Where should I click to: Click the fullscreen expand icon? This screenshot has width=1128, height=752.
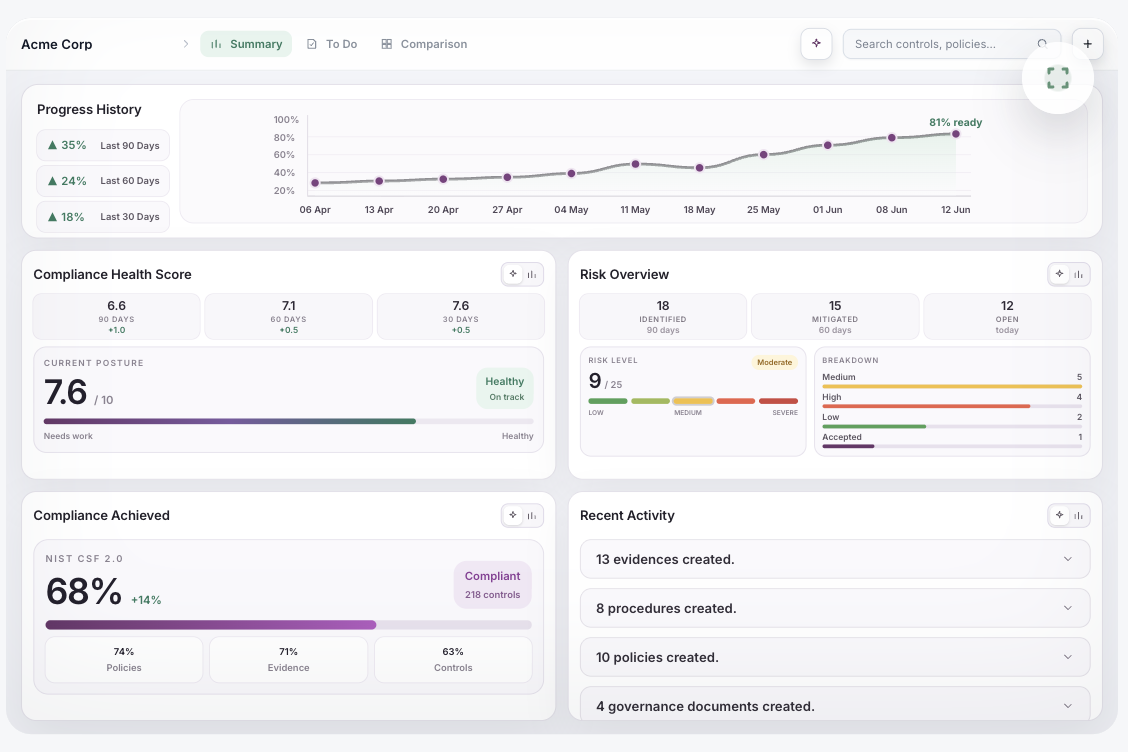[x=1058, y=78]
